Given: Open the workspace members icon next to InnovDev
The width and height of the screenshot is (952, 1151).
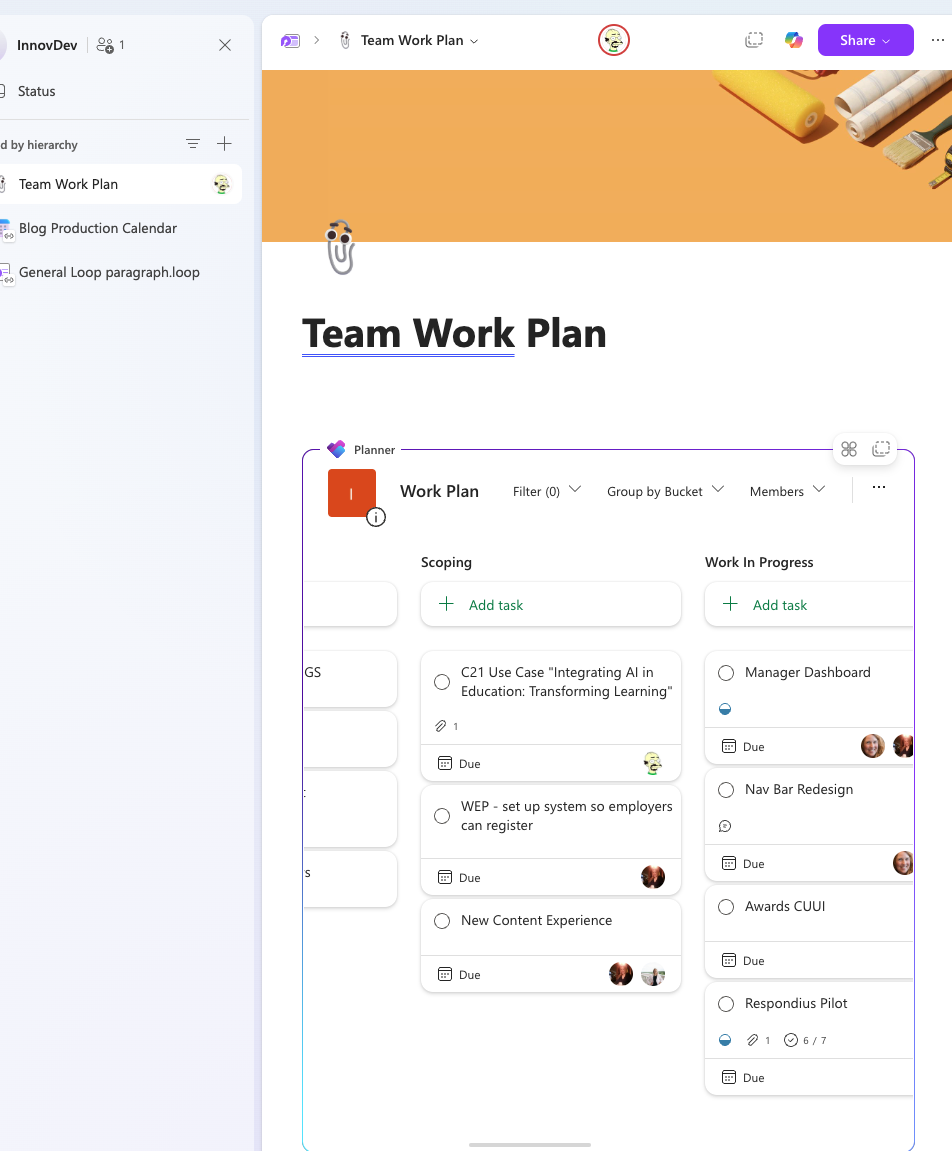Looking at the screenshot, I should click(105, 45).
